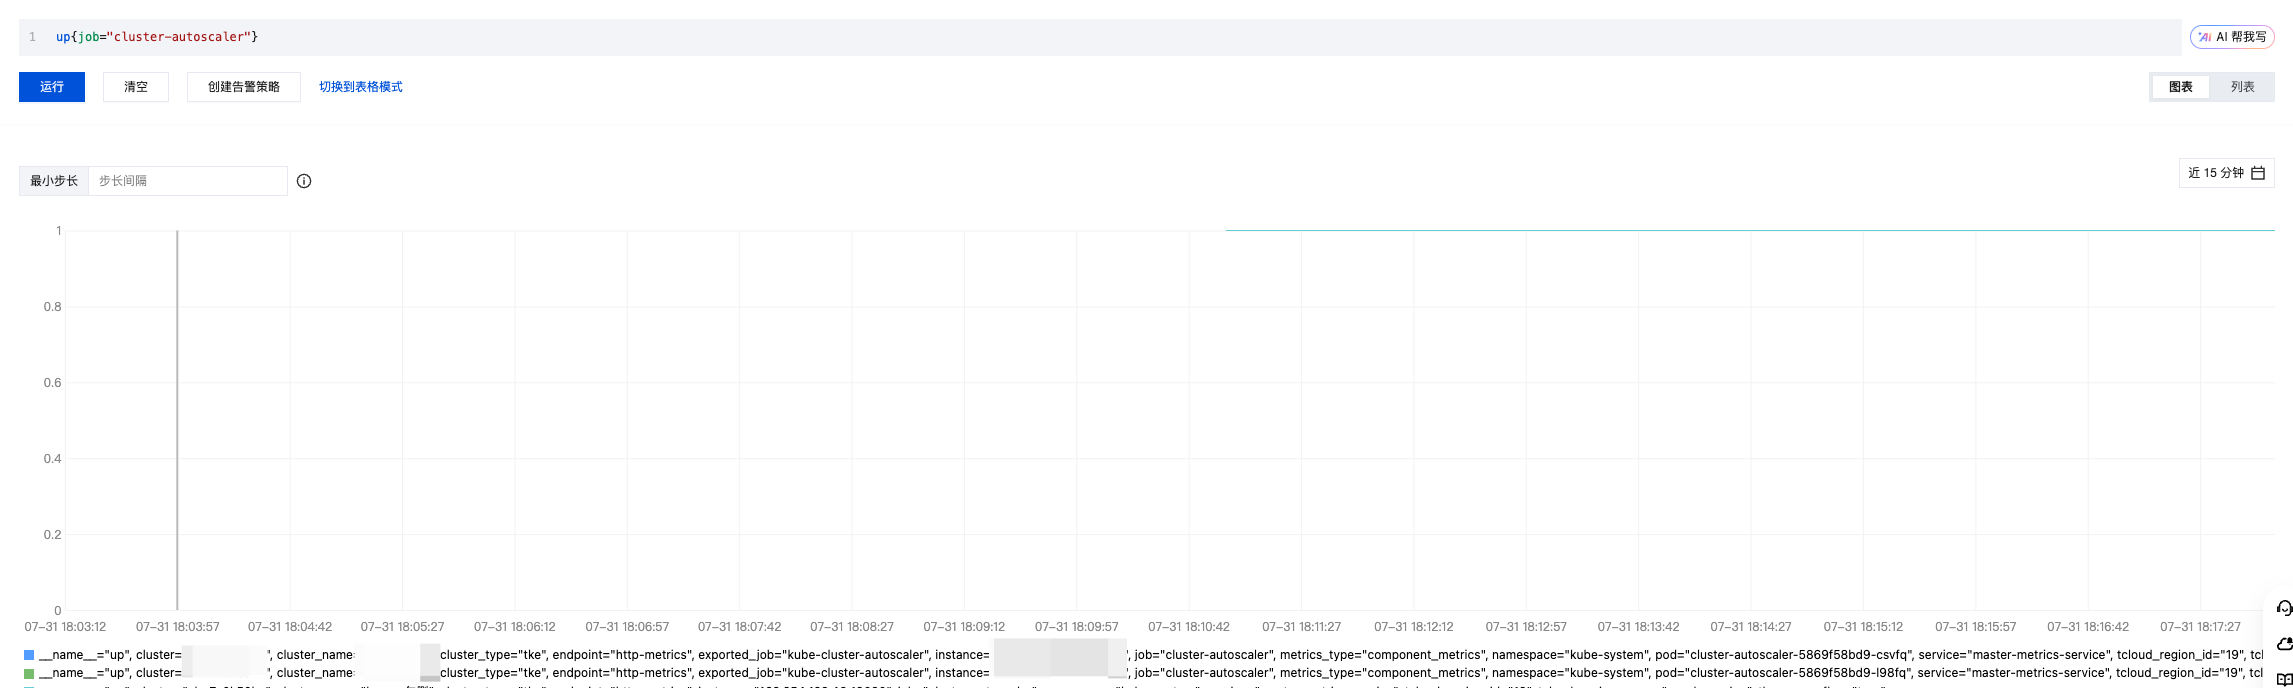Click into the PromQL query editor
This screenshot has width=2293, height=688.
click(x=1100, y=37)
